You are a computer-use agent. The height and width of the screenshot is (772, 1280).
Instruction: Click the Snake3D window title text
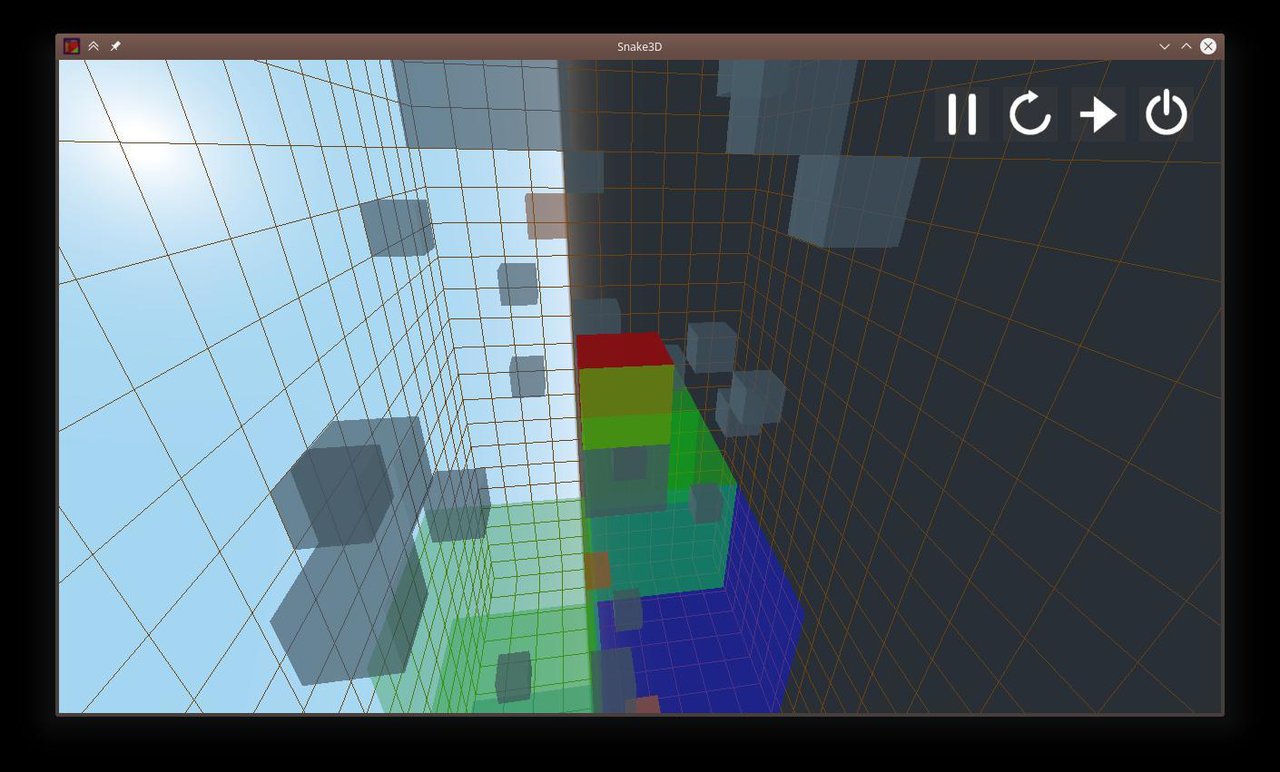coord(639,46)
